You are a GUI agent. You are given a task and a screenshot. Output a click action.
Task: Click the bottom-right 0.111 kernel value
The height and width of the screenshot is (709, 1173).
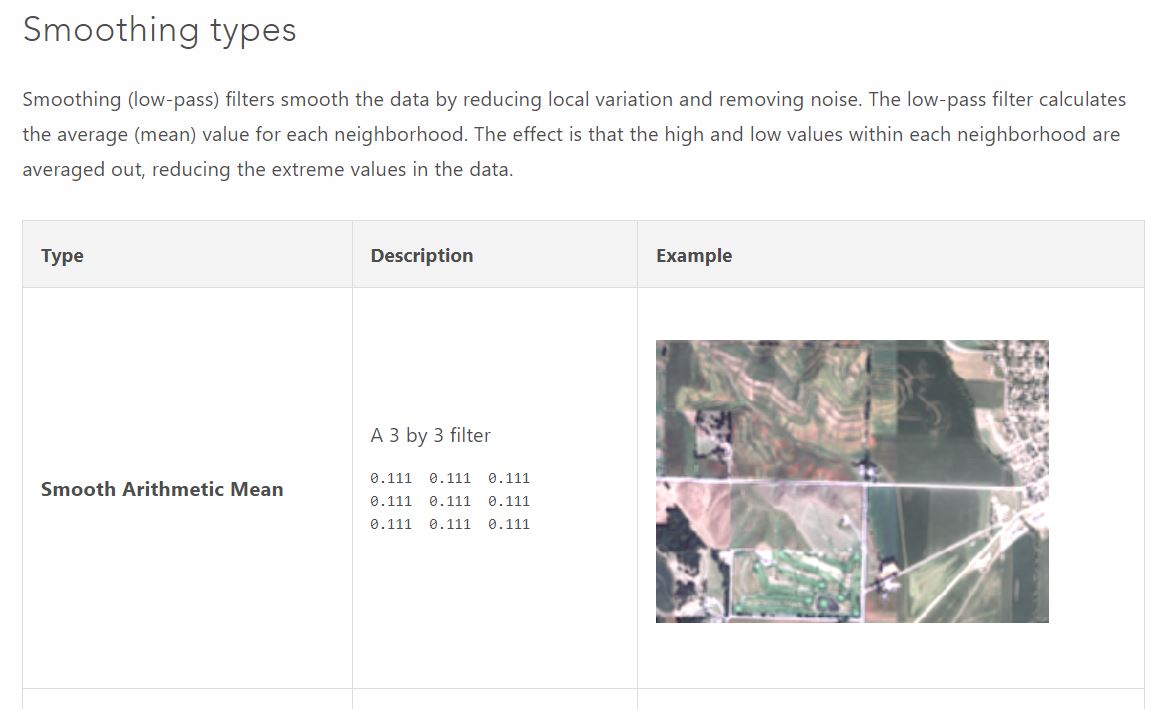[x=509, y=524]
